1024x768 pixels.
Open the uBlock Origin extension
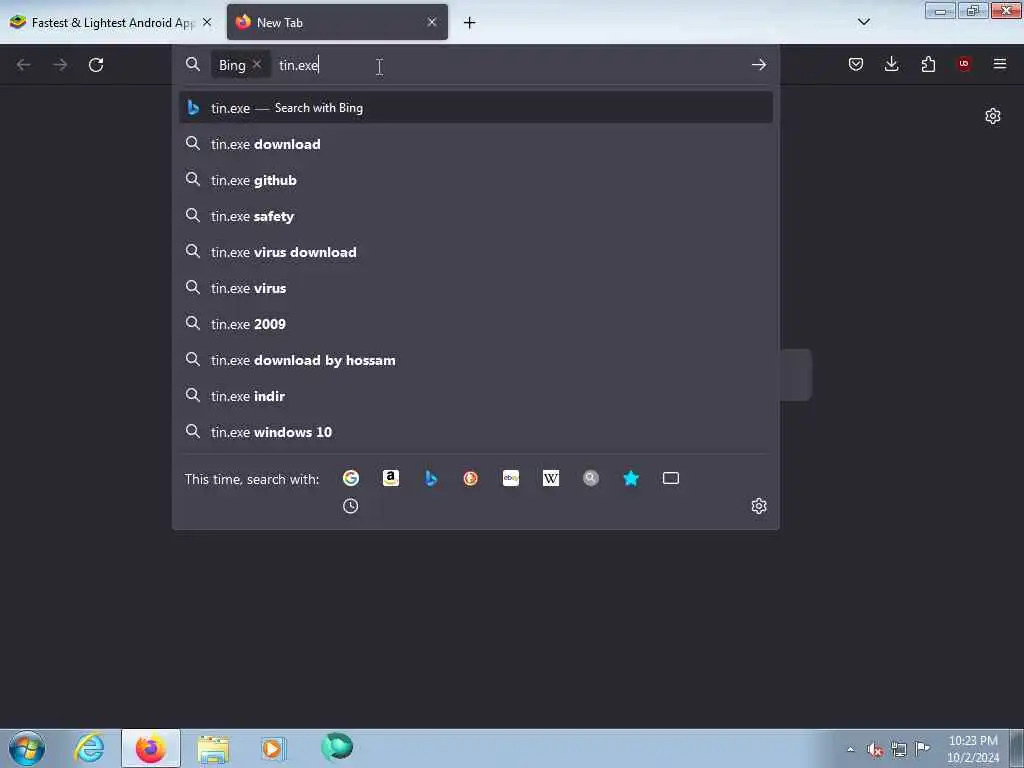coord(964,64)
